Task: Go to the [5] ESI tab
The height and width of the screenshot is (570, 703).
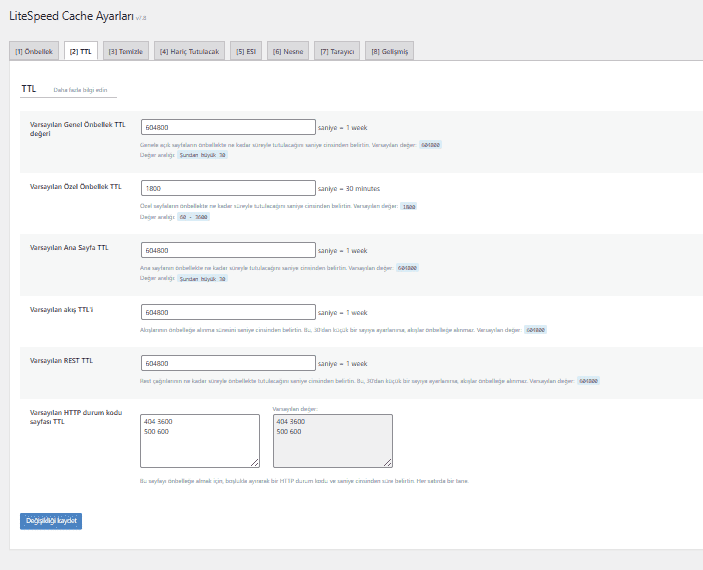Action: click(x=245, y=51)
